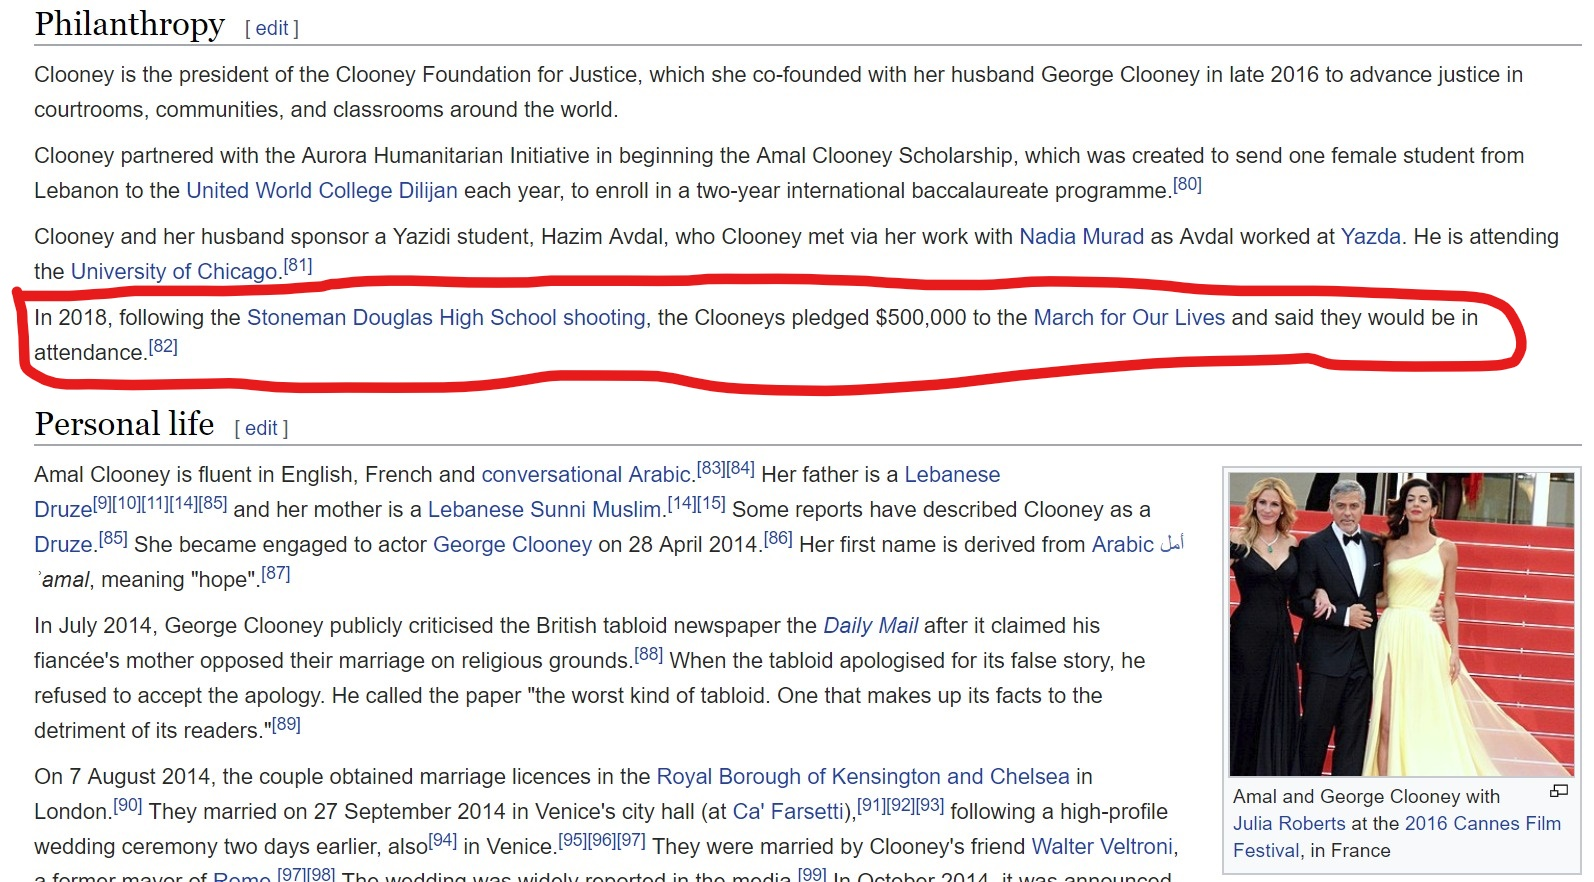Open footnote reference 93
Viewport: 1594px width, 882px height.
point(929,805)
